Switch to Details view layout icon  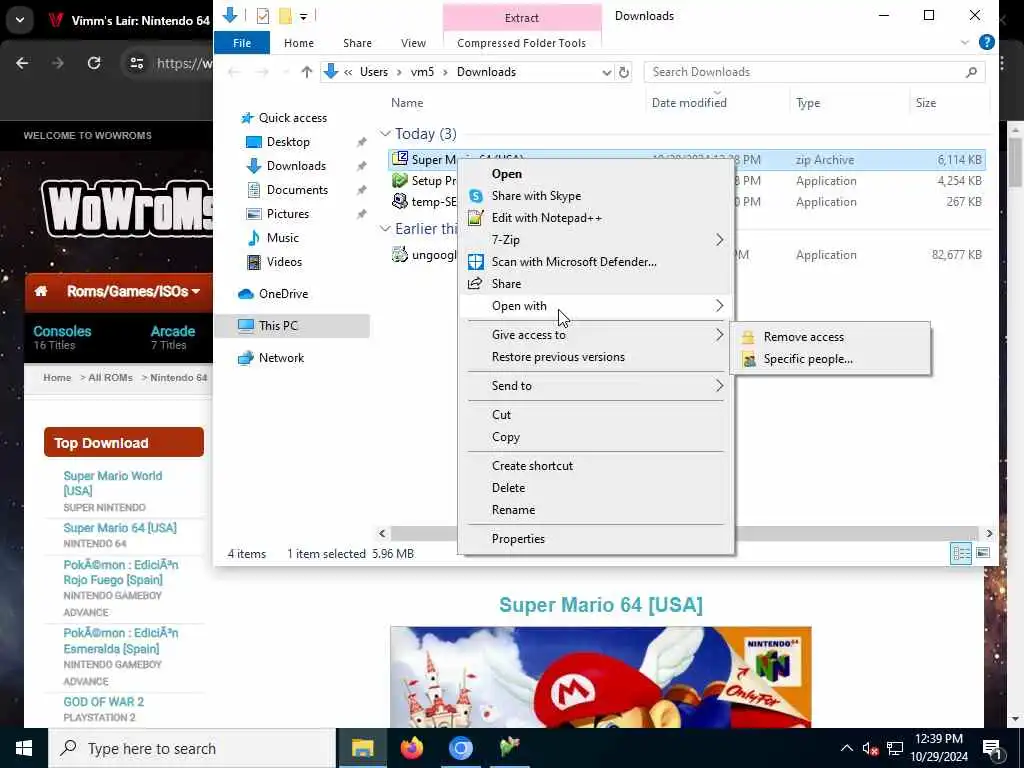tap(961, 554)
